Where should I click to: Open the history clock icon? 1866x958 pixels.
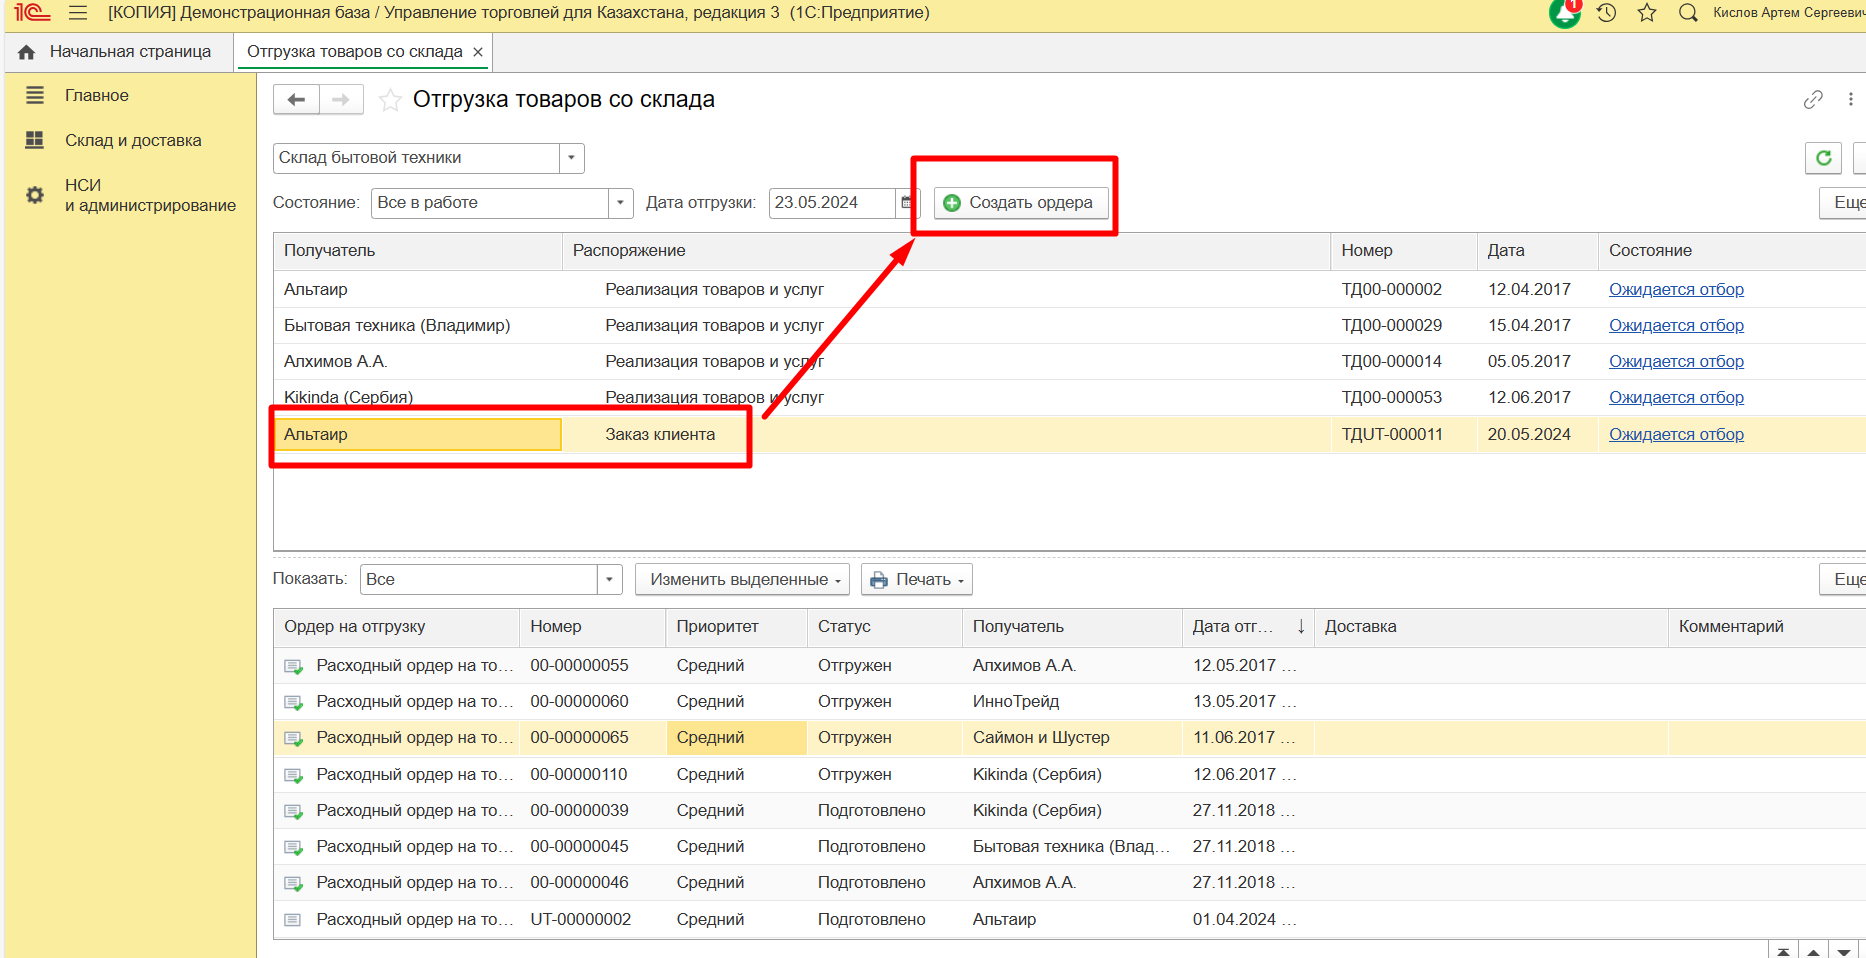1607,13
